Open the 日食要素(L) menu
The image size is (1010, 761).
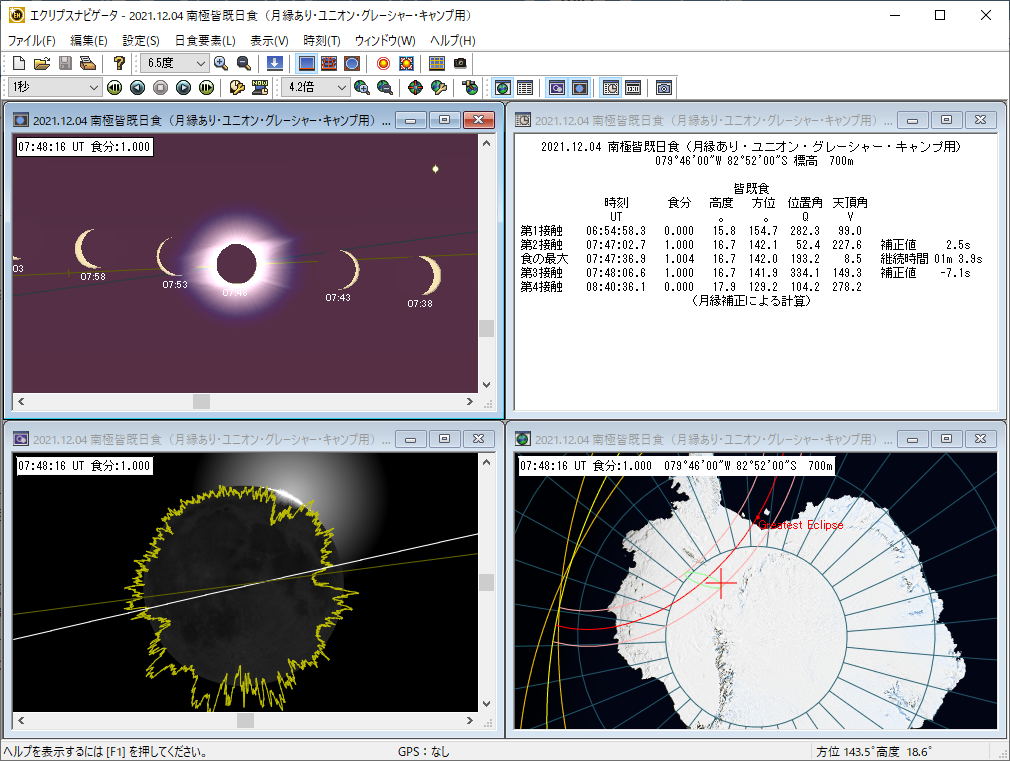[205, 41]
